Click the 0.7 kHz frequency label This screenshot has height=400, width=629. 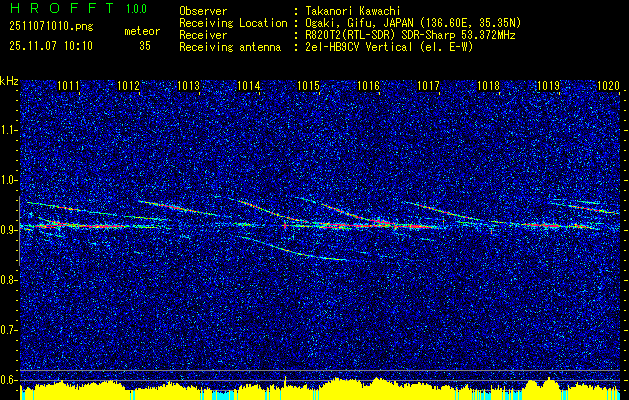tap(8, 330)
